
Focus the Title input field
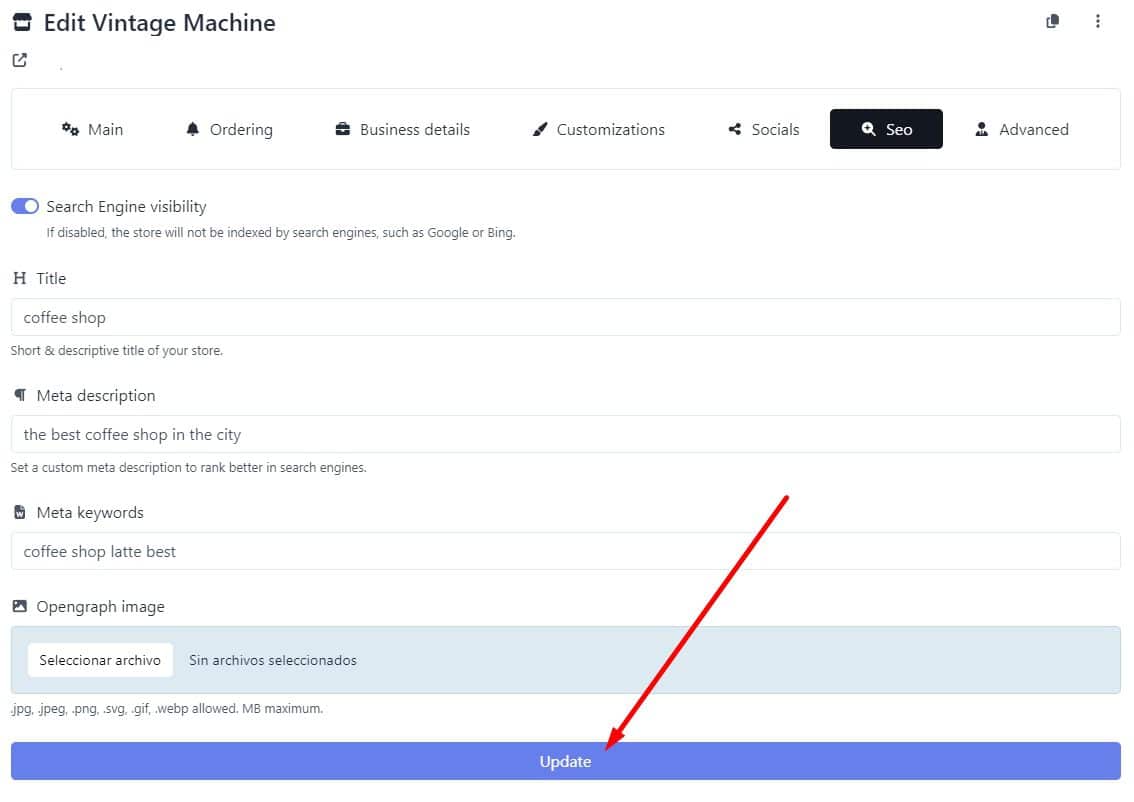pos(565,317)
